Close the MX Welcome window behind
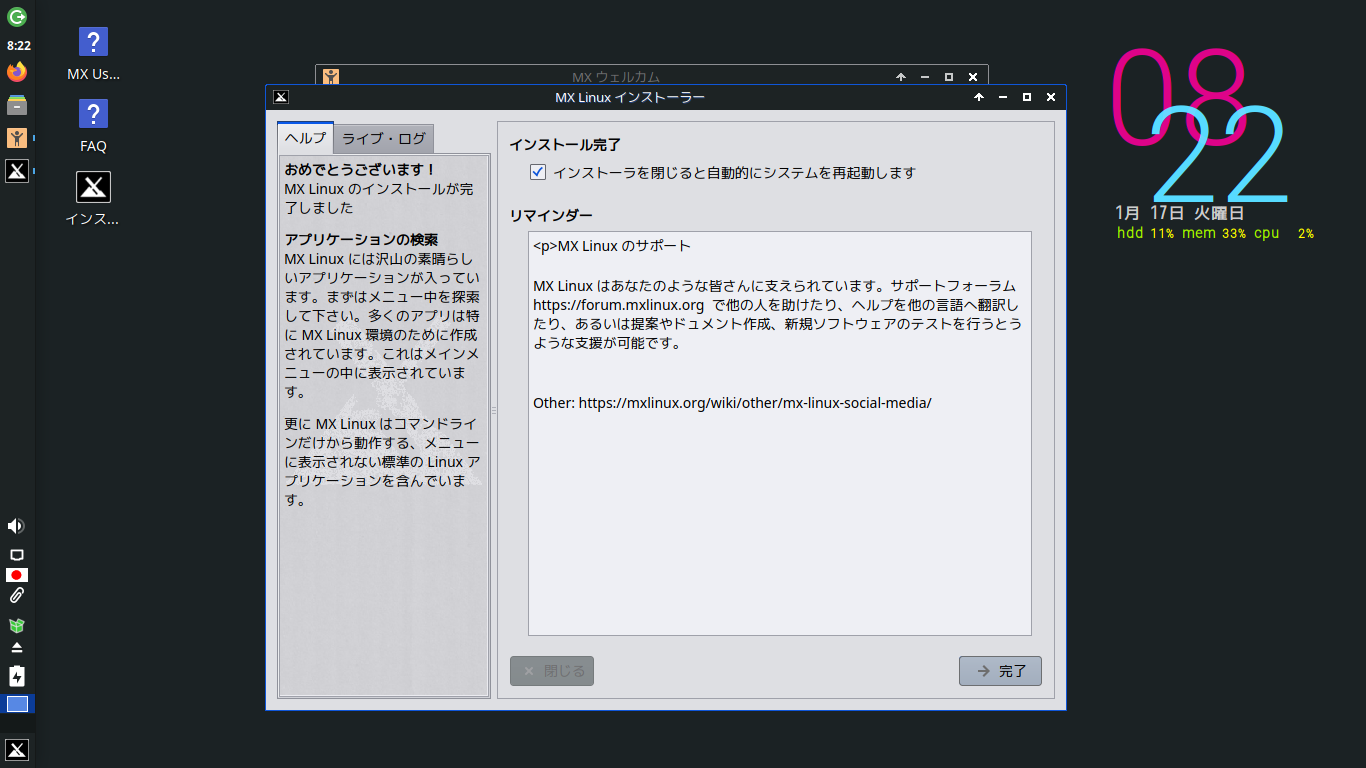This screenshot has height=768, width=1366. pos(973,77)
